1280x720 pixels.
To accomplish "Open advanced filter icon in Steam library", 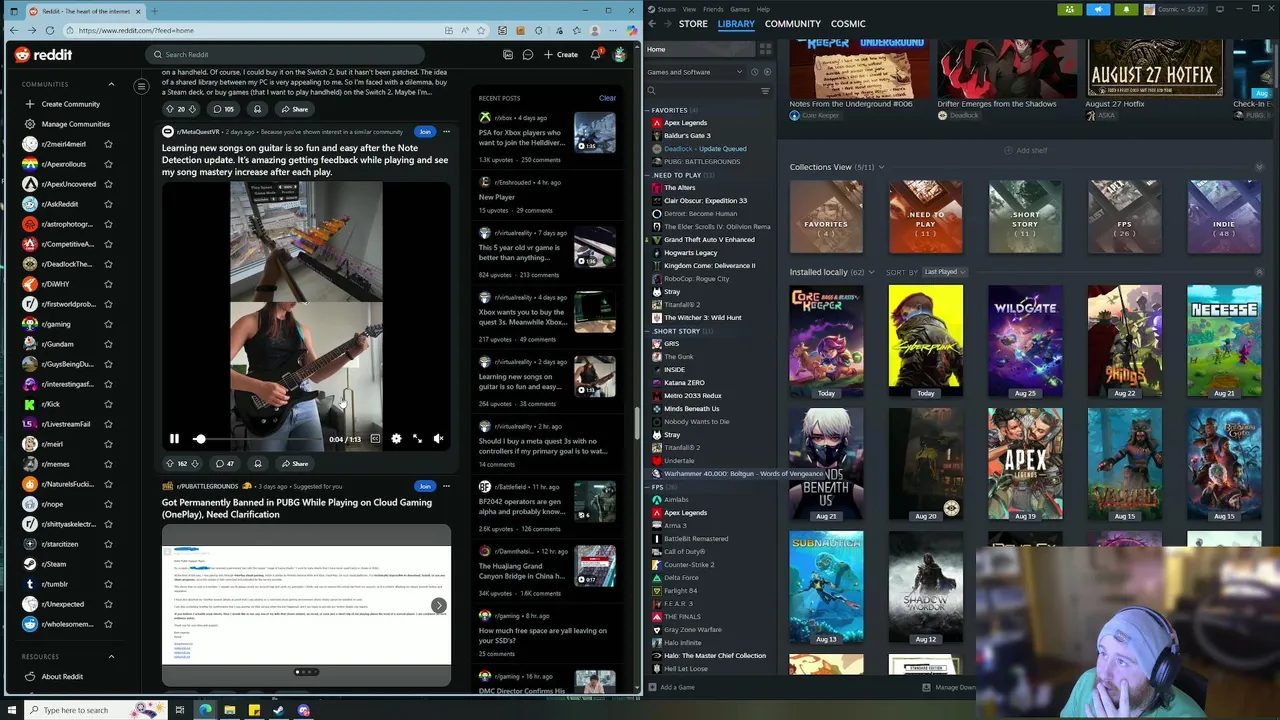I will tap(765, 91).
